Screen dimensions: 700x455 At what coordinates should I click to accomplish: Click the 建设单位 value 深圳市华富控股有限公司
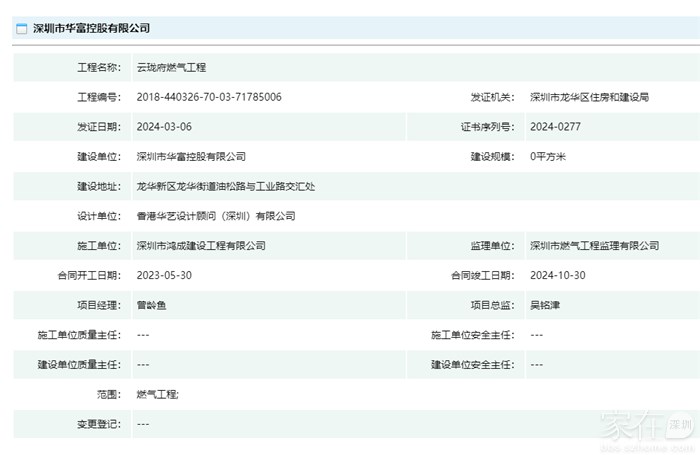(x=190, y=157)
